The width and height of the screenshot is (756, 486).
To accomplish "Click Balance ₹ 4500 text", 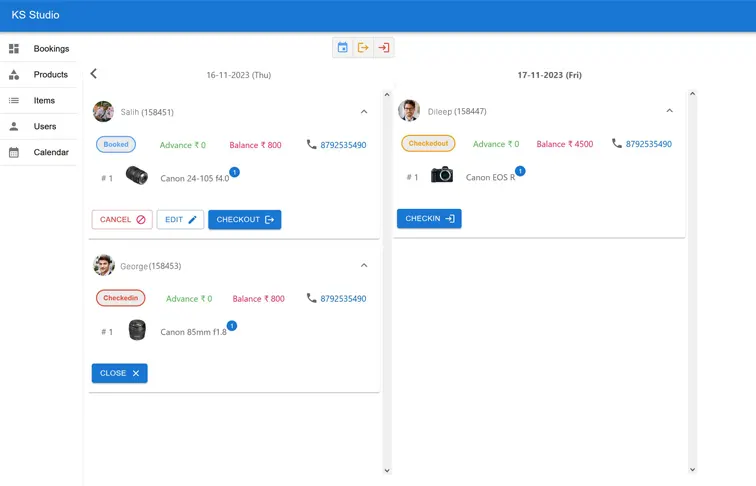I will coord(565,144).
